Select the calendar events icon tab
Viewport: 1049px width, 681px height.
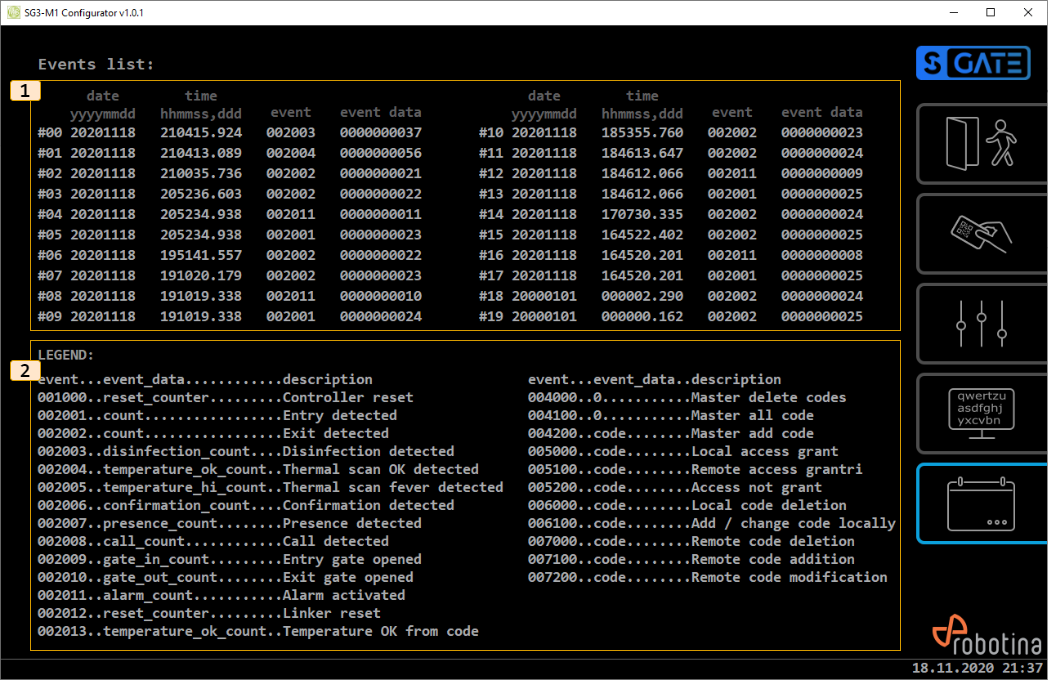pyautogui.click(x=980, y=504)
